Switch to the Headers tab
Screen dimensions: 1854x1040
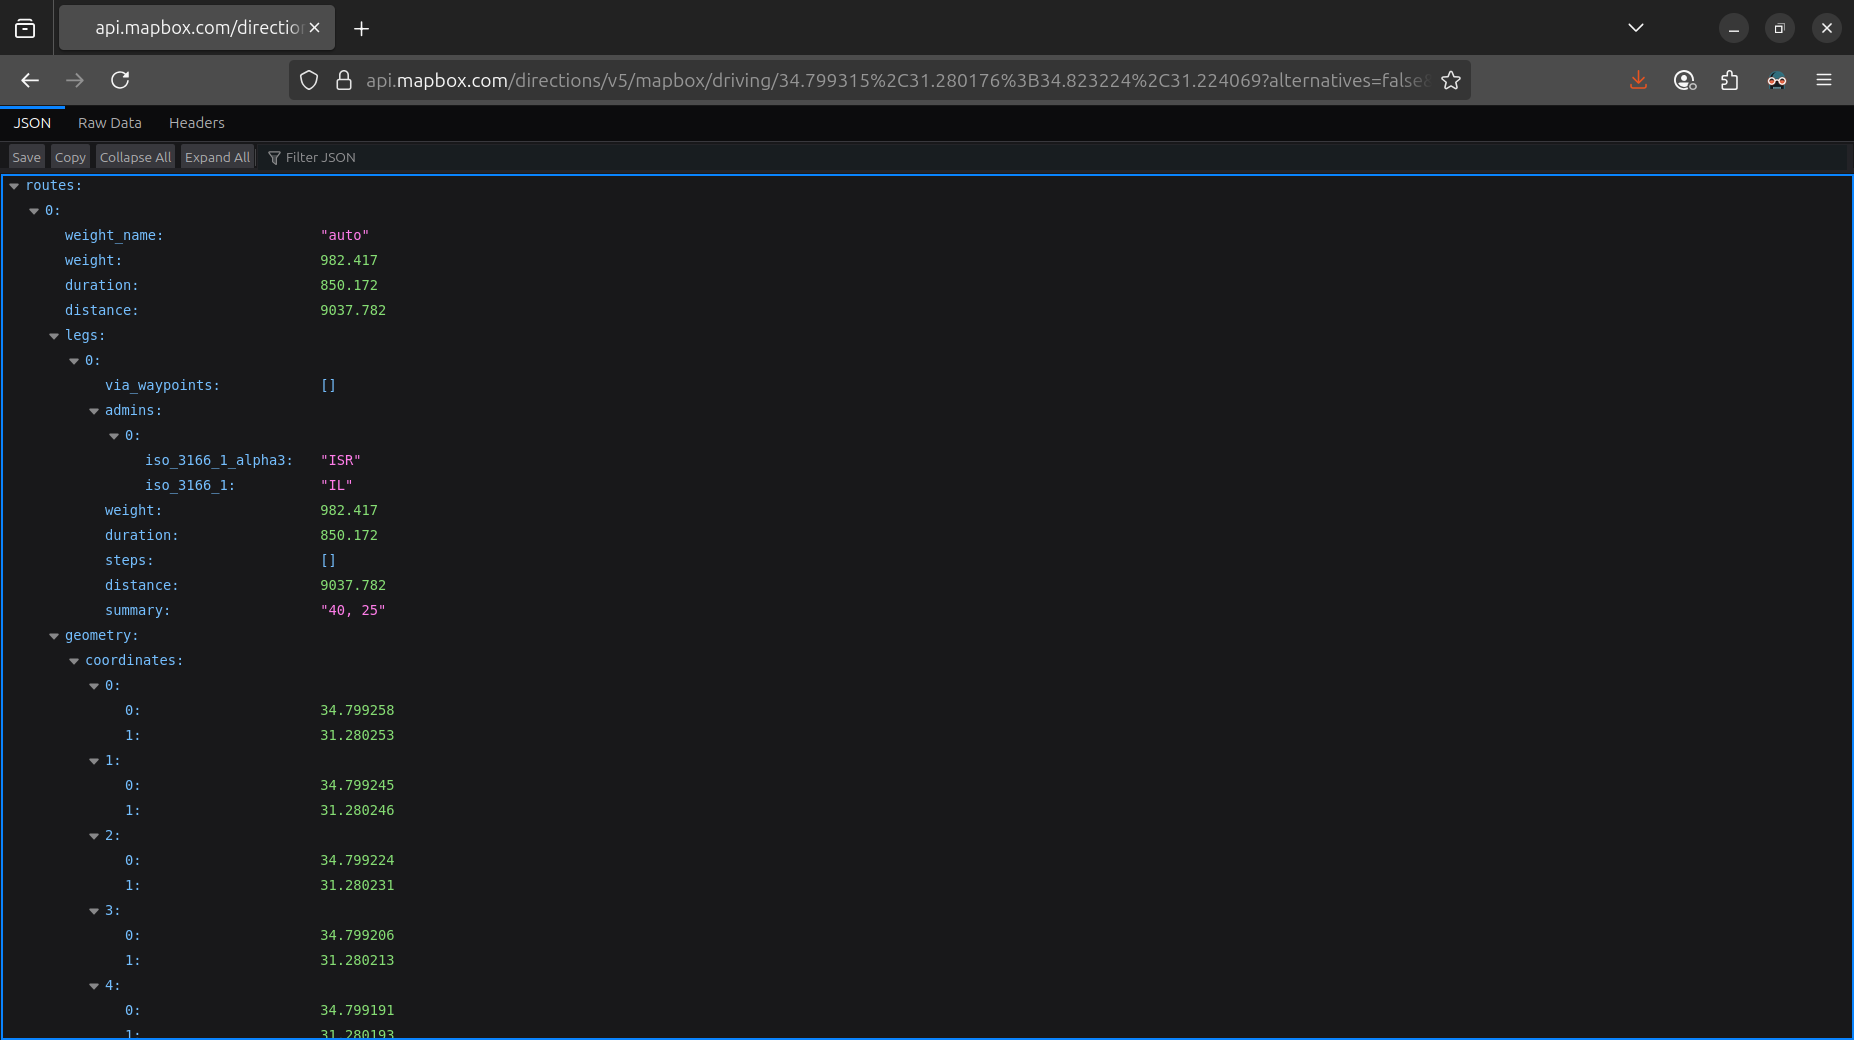[x=197, y=123]
